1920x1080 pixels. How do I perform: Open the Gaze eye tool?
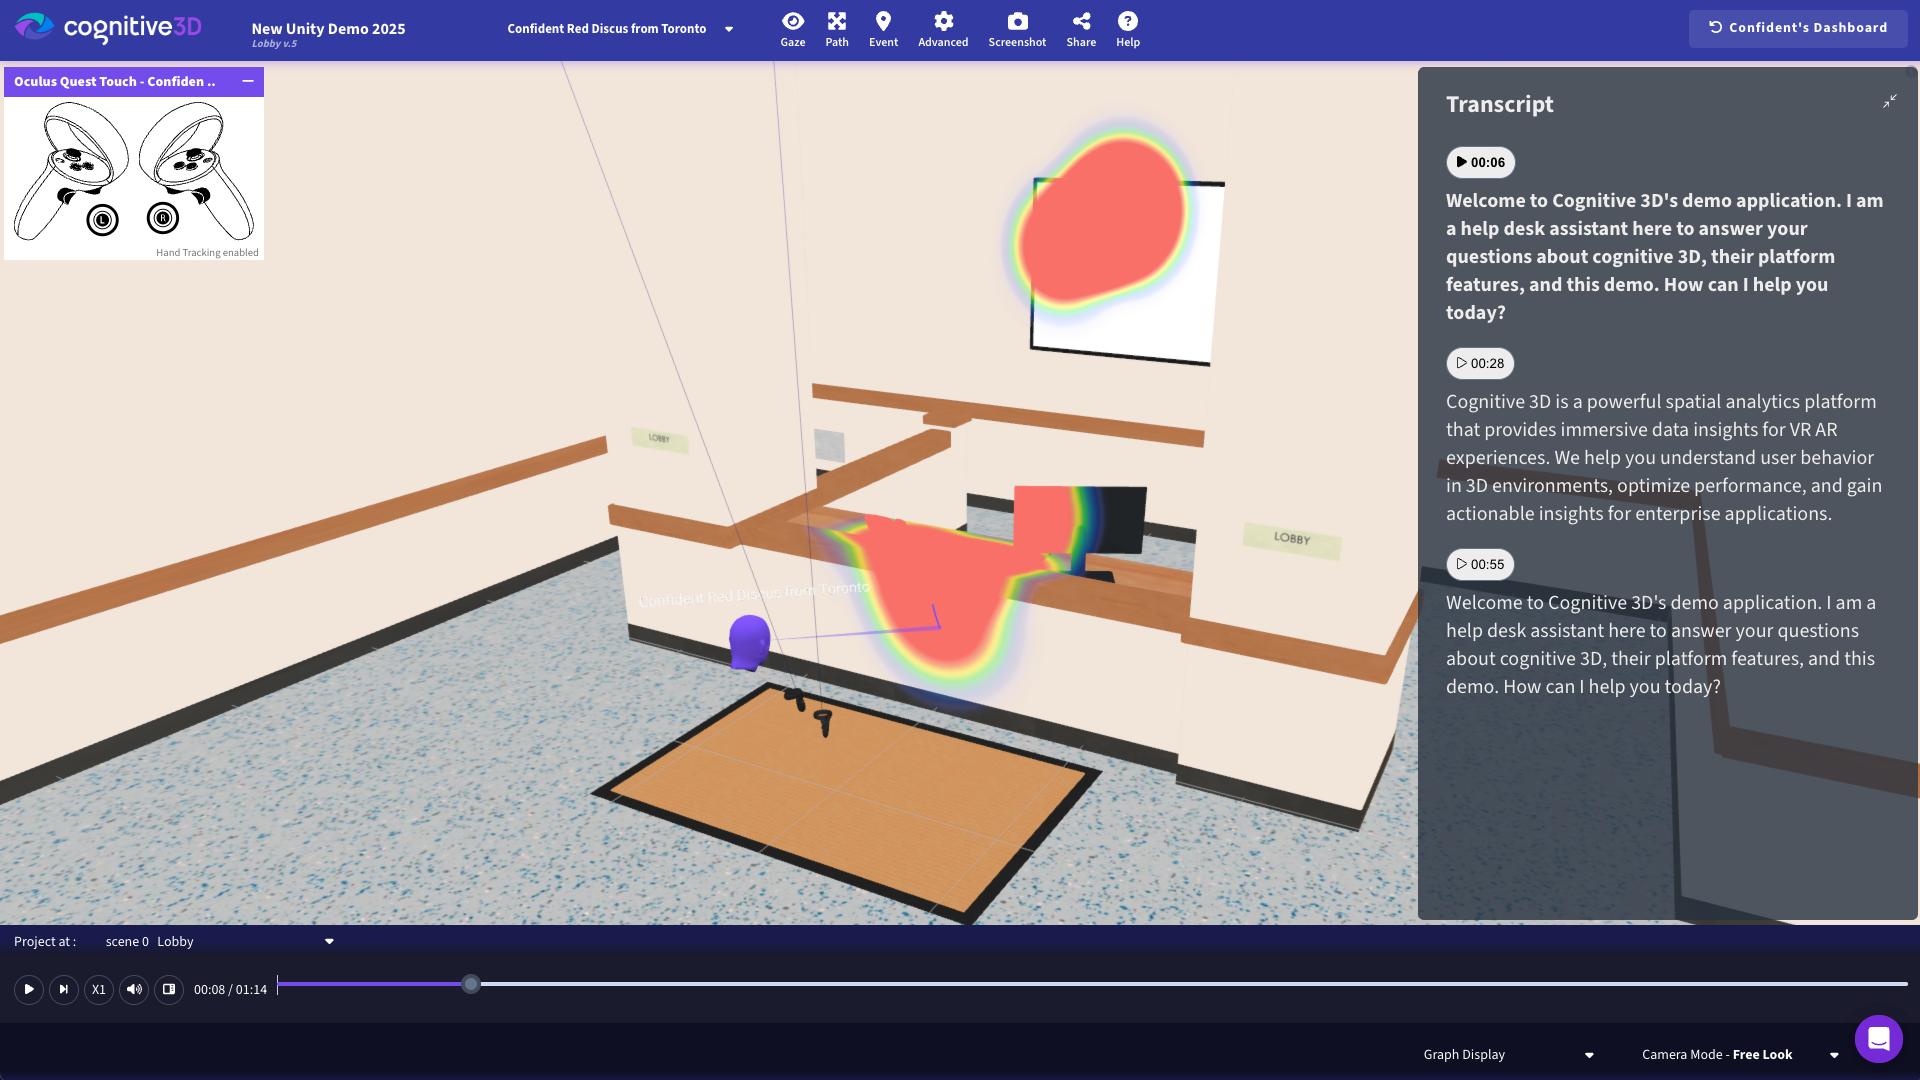point(792,29)
